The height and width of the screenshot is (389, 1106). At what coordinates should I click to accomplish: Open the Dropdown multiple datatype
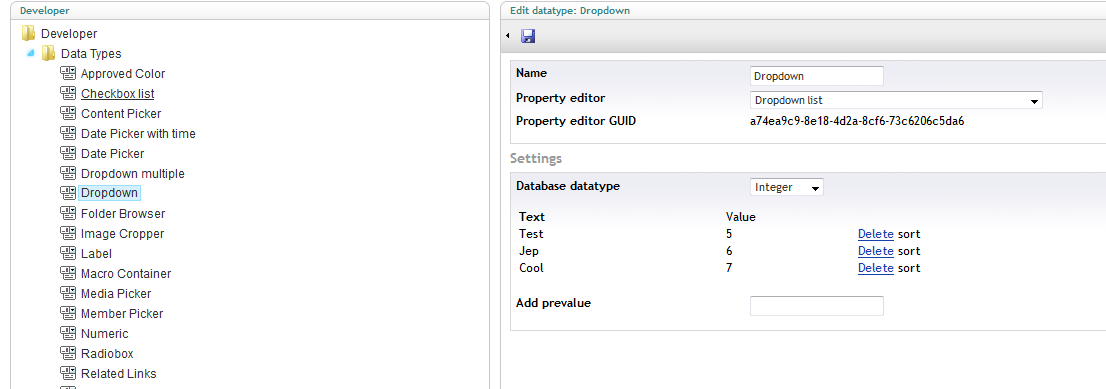pyautogui.click(x=133, y=174)
